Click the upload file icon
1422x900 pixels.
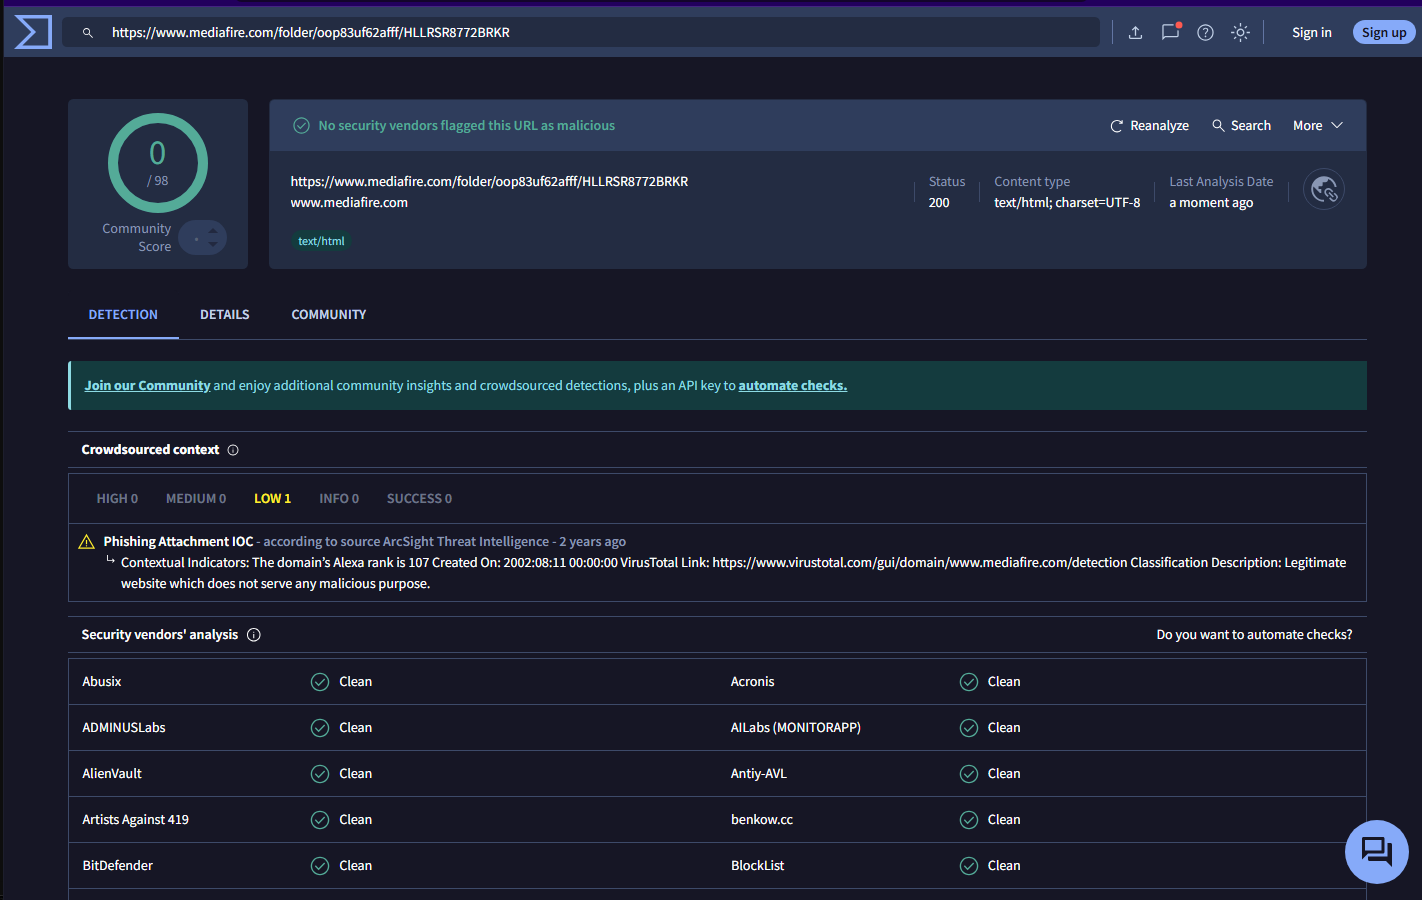(x=1135, y=33)
